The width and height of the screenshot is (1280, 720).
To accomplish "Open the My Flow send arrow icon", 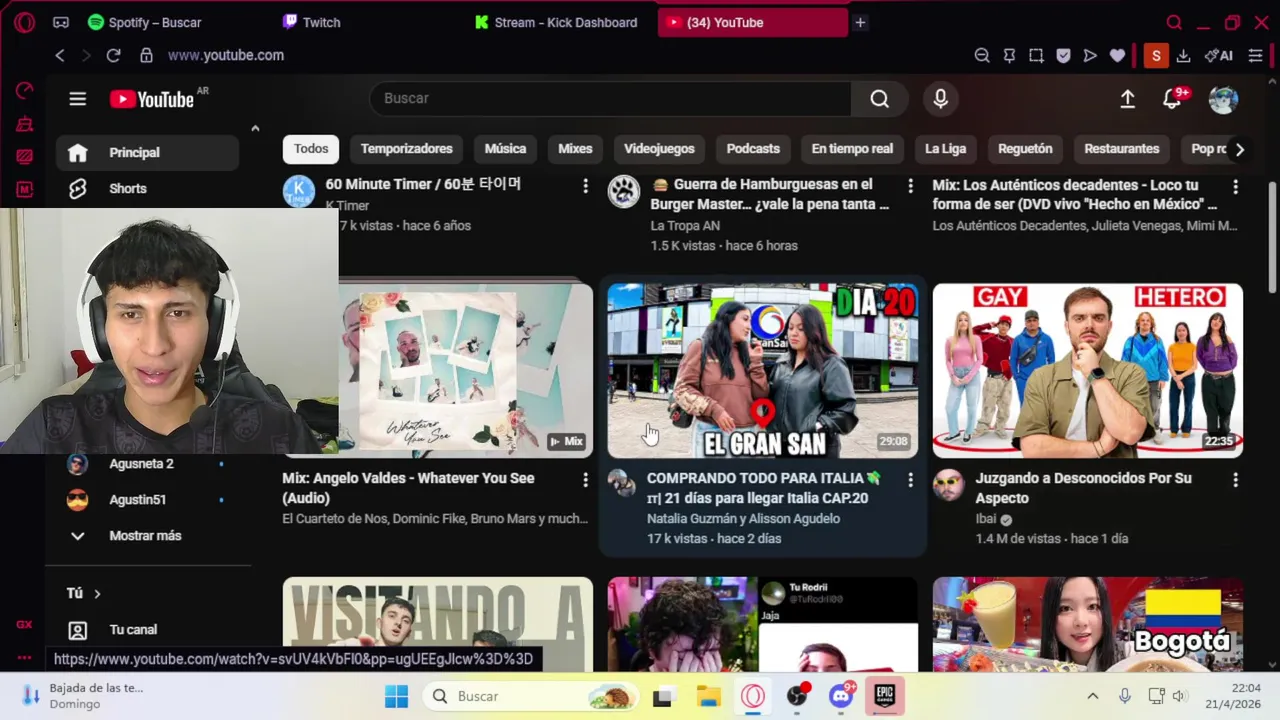I will (1090, 56).
